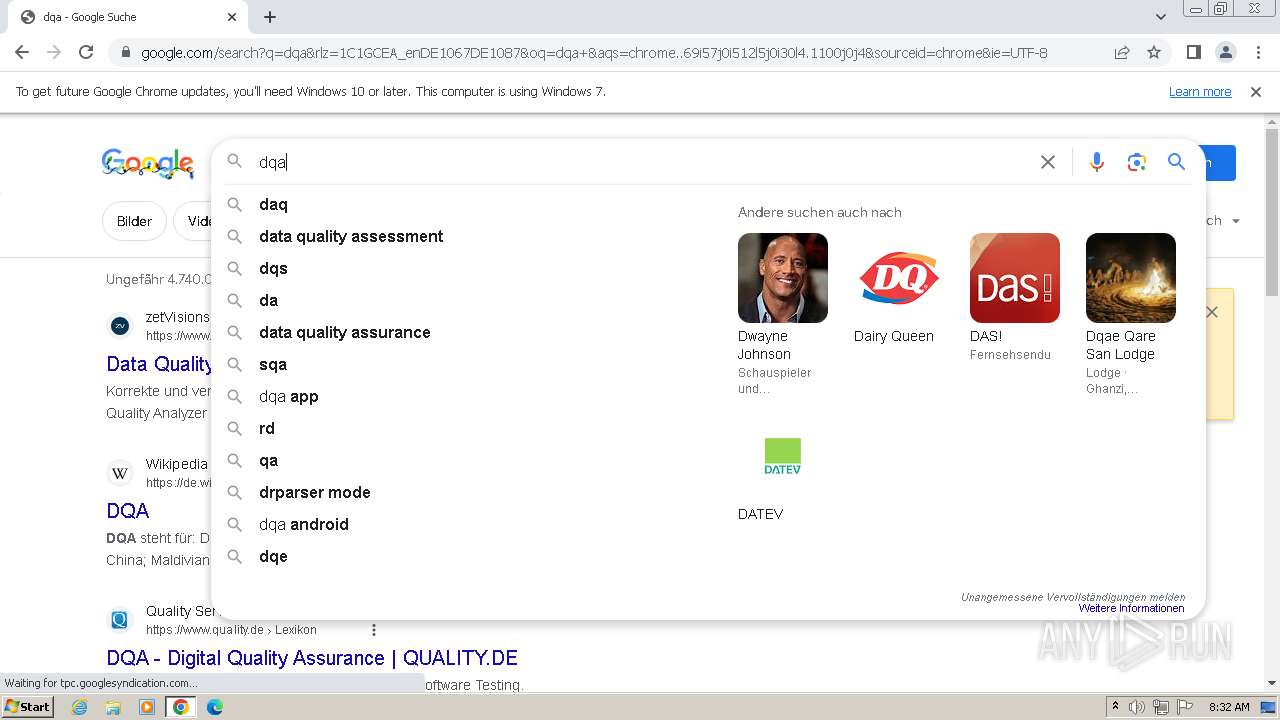Open Chrome profile avatar

[1225, 52]
